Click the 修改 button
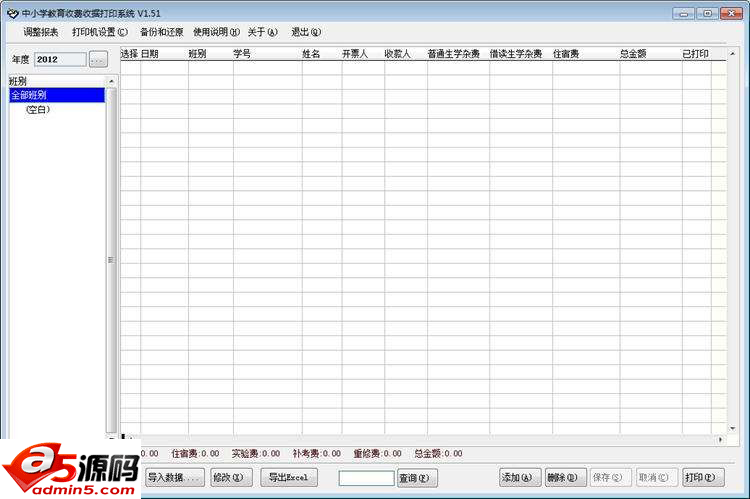The height and width of the screenshot is (499, 750). (x=231, y=477)
